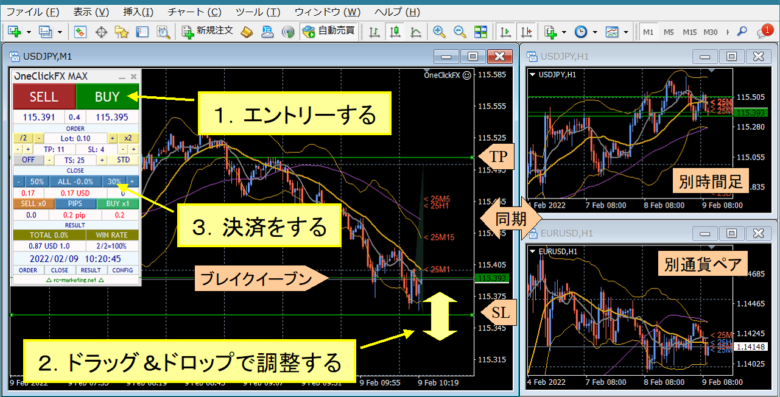
Task: Tile windows with the grid icon
Action: [x=481, y=32]
